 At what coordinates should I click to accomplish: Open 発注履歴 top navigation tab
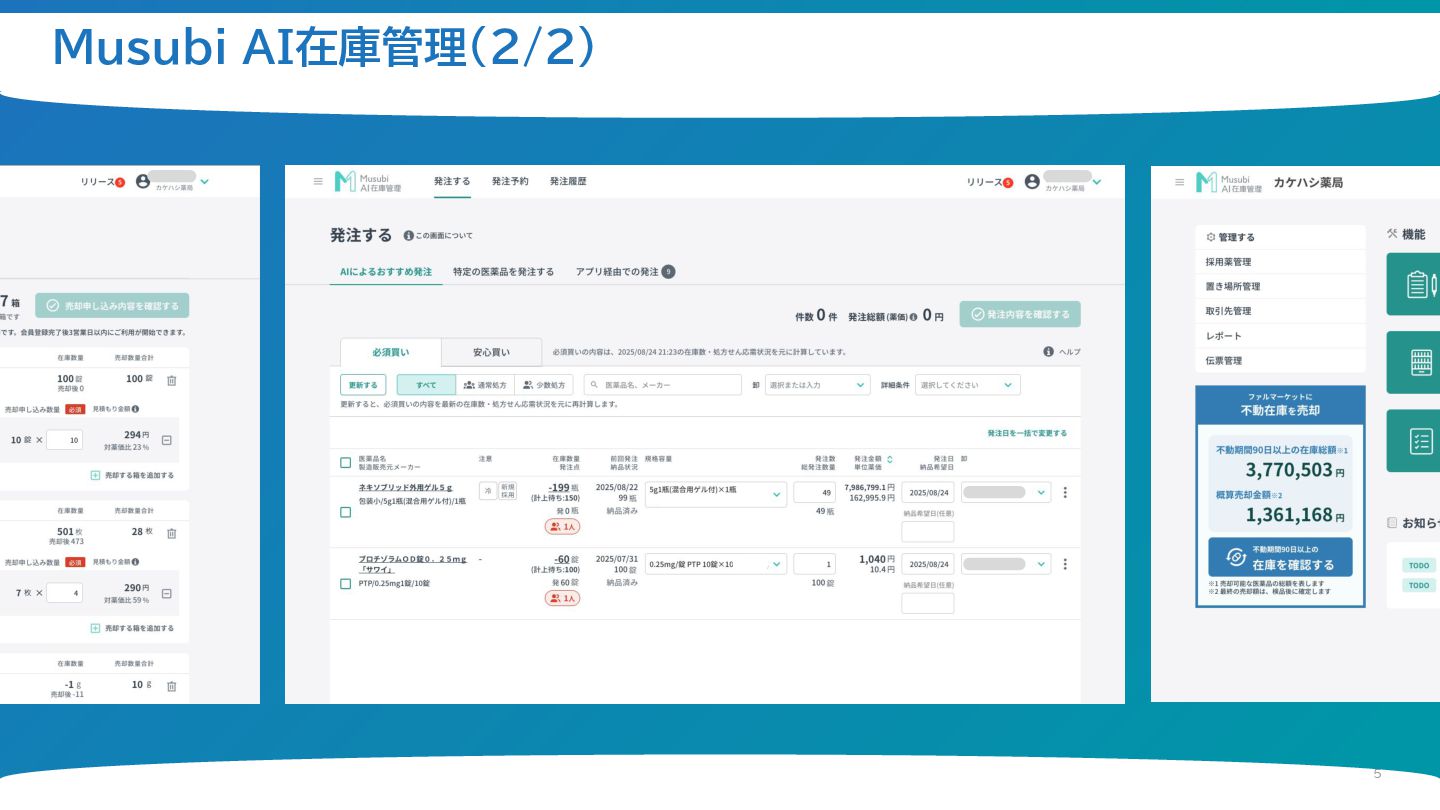pos(568,182)
